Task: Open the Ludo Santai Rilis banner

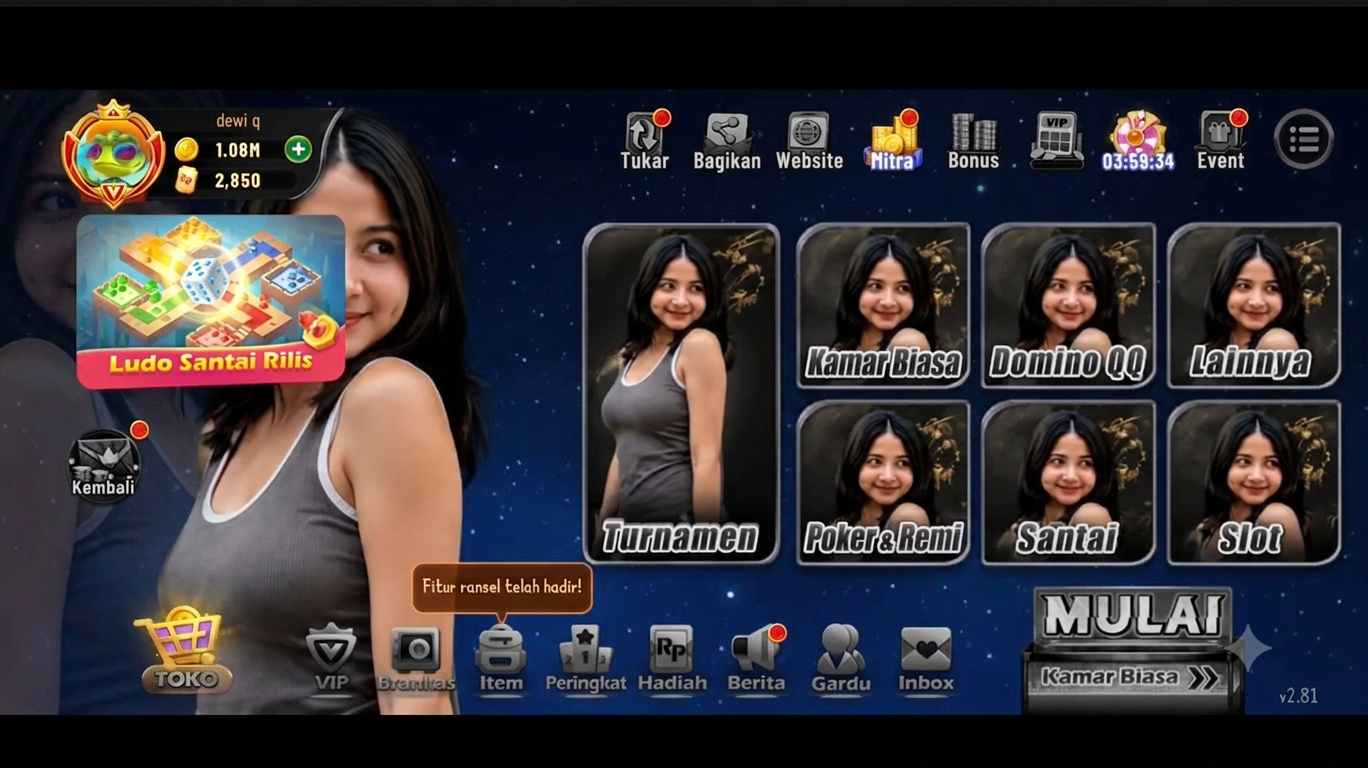Action: click(211, 301)
